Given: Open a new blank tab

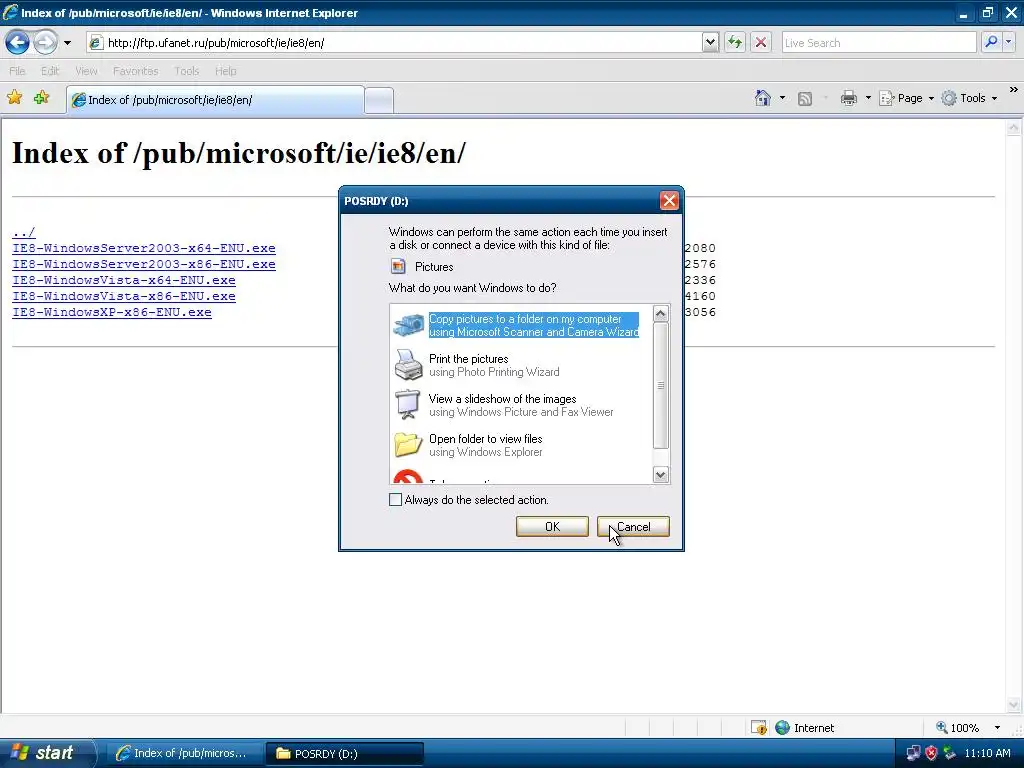Looking at the screenshot, I should click(379, 101).
